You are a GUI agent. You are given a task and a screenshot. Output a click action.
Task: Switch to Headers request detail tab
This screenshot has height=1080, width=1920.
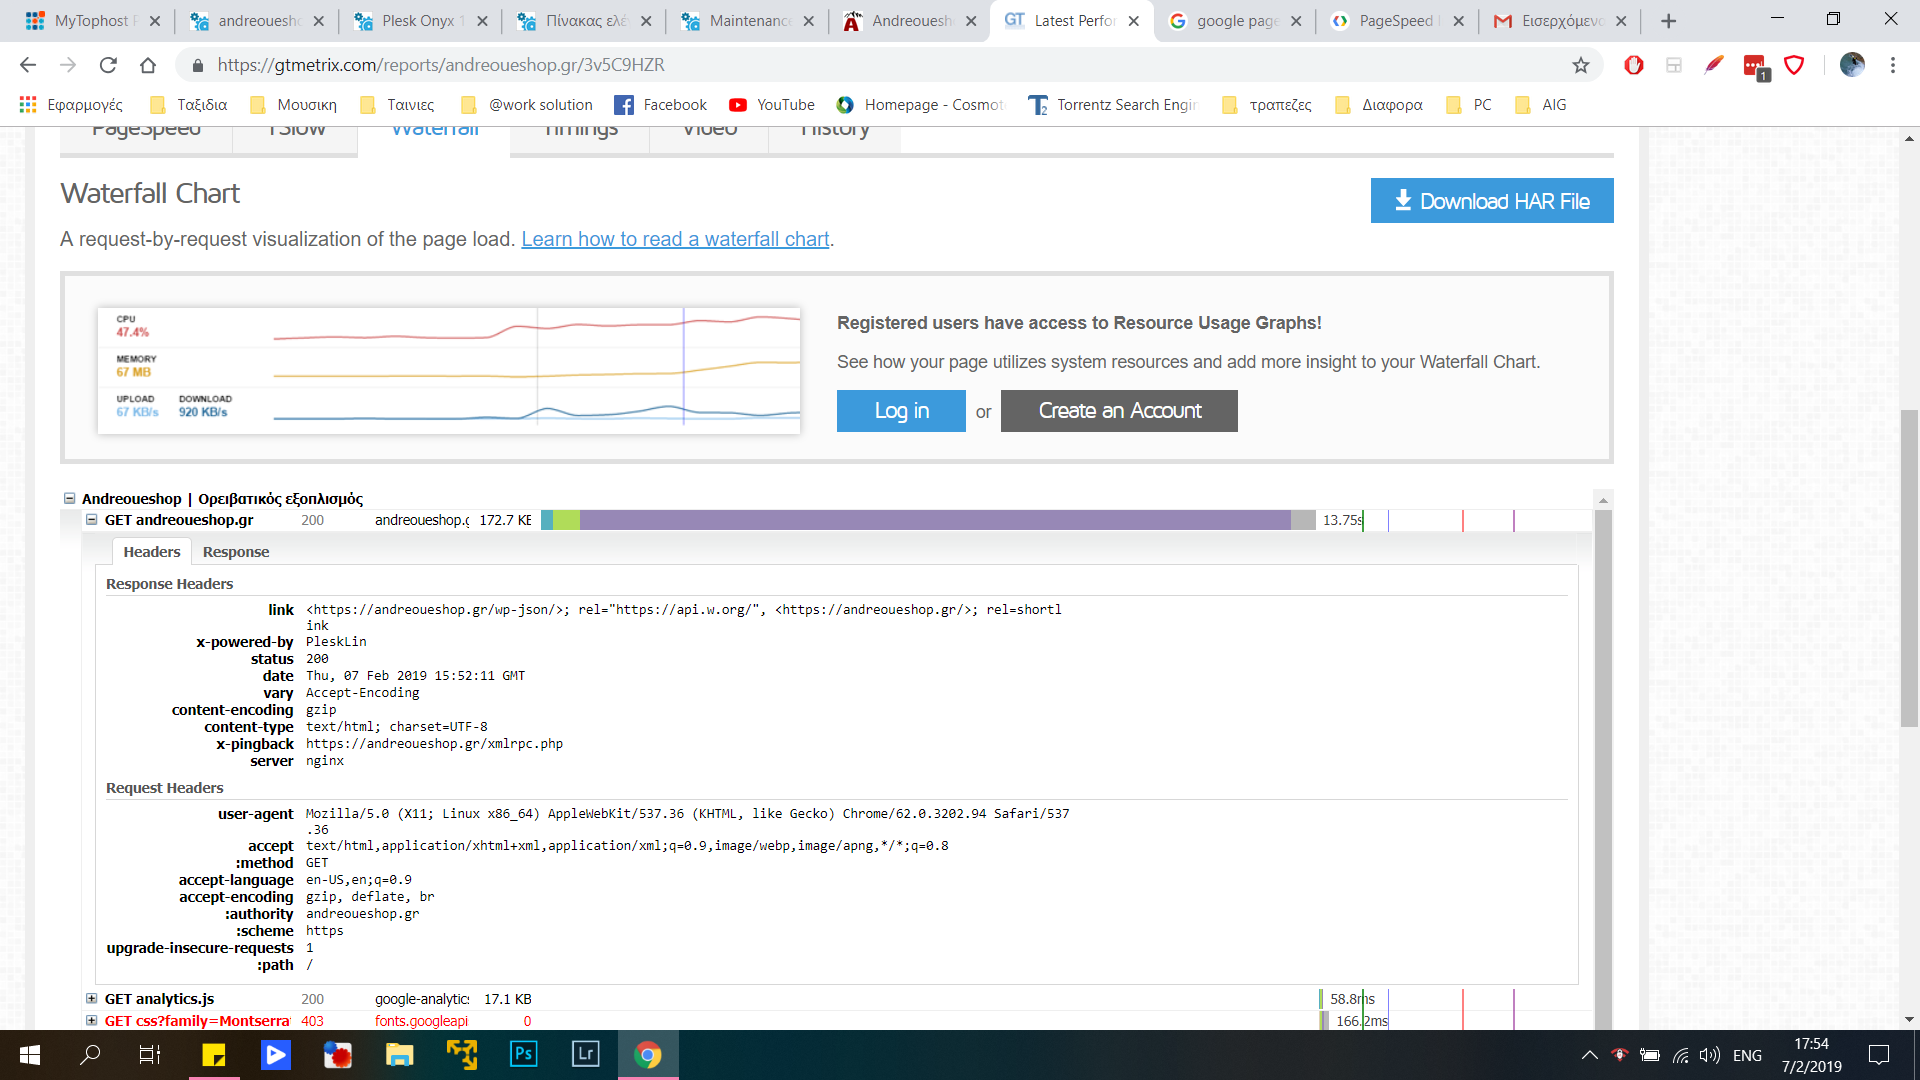click(x=151, y=552)
